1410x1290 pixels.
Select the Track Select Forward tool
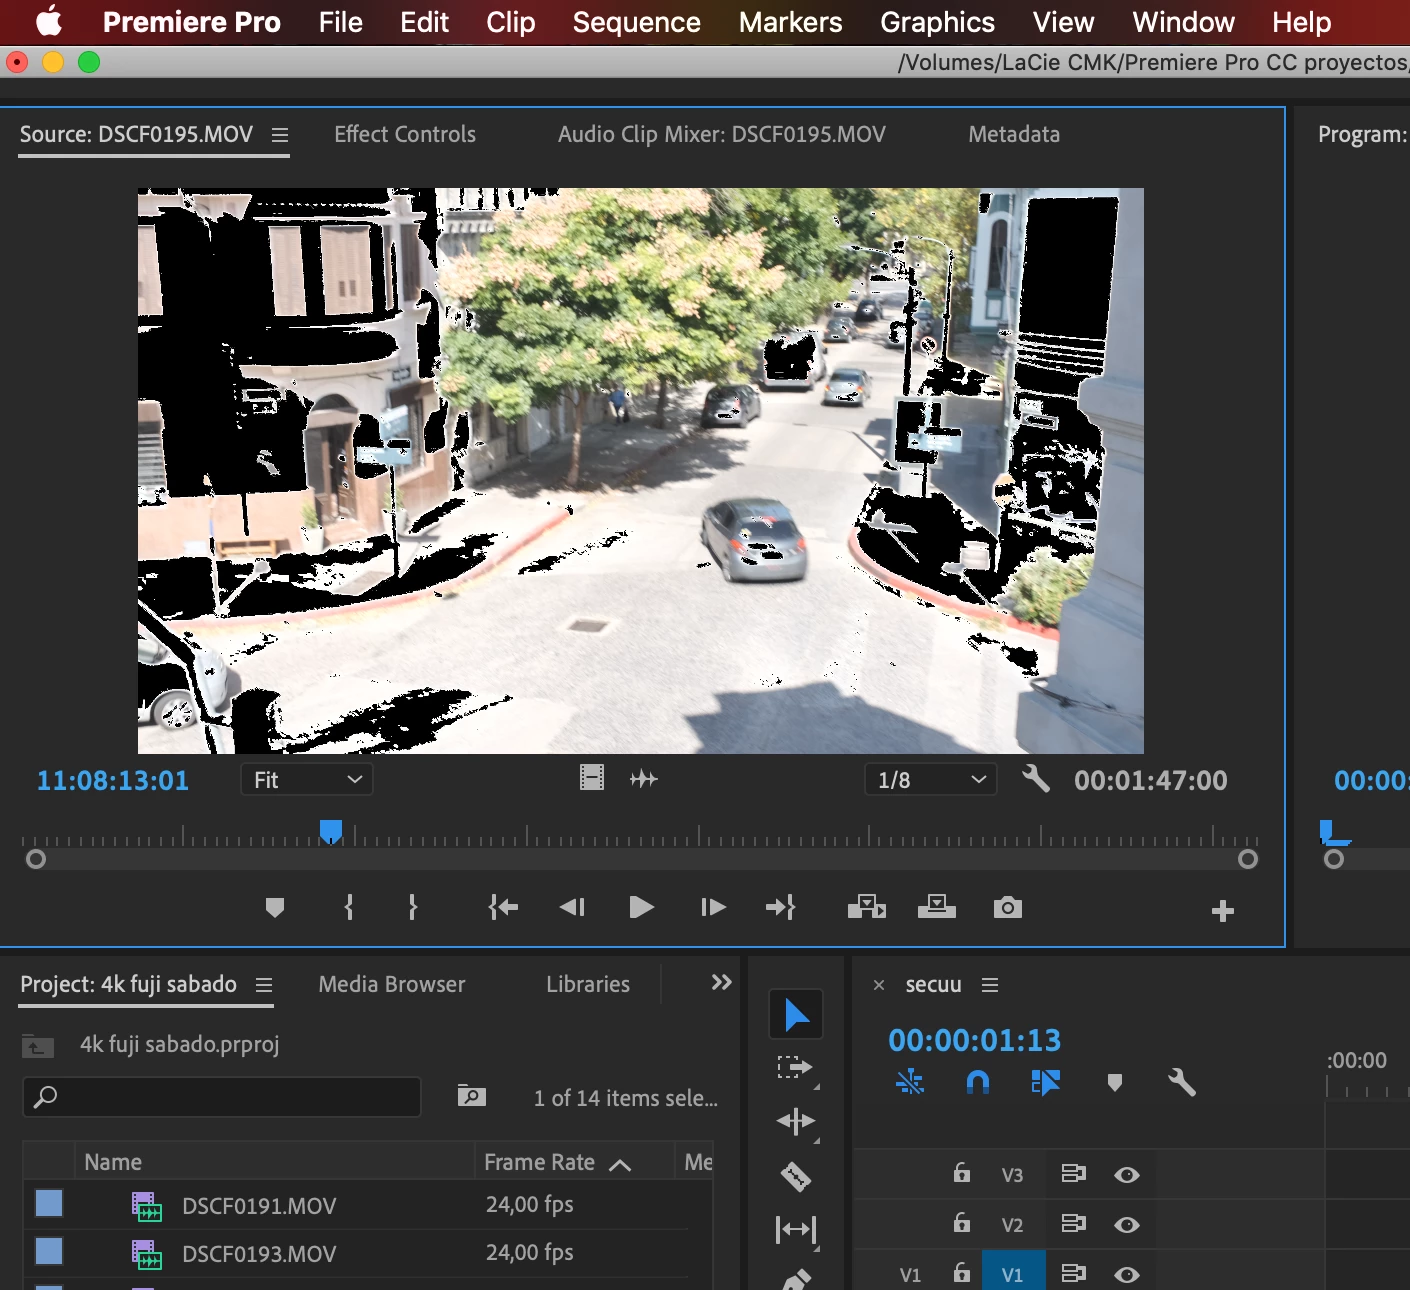796,1068
